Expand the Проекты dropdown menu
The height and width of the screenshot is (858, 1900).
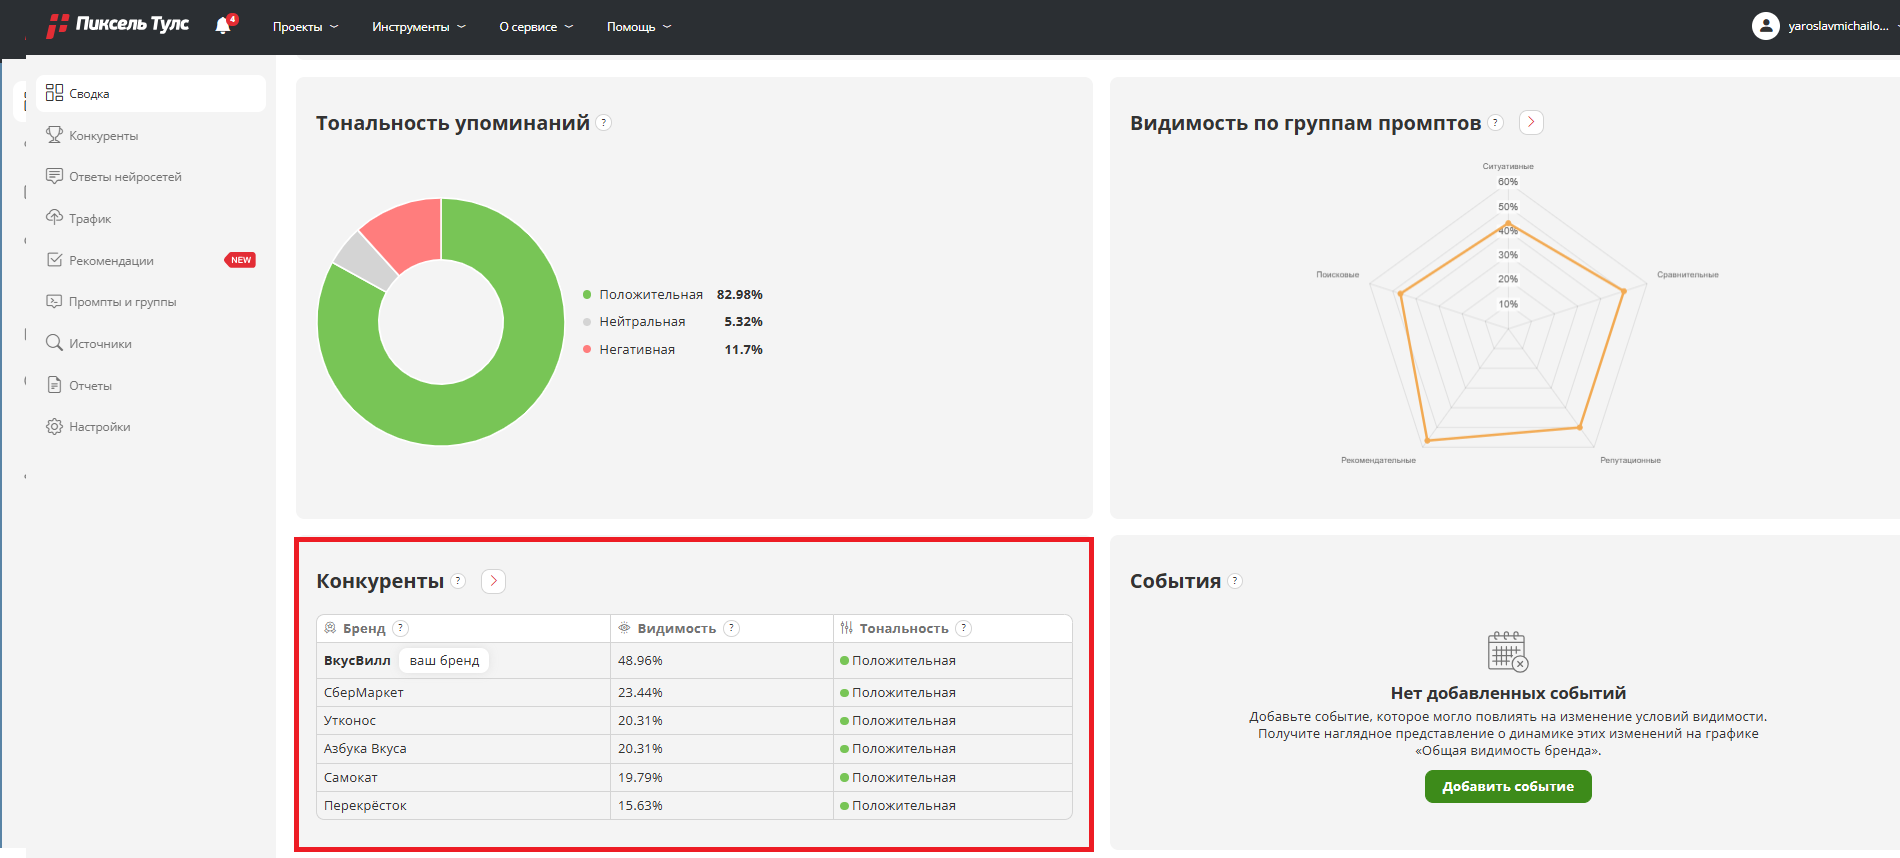[x=305, y=27]
